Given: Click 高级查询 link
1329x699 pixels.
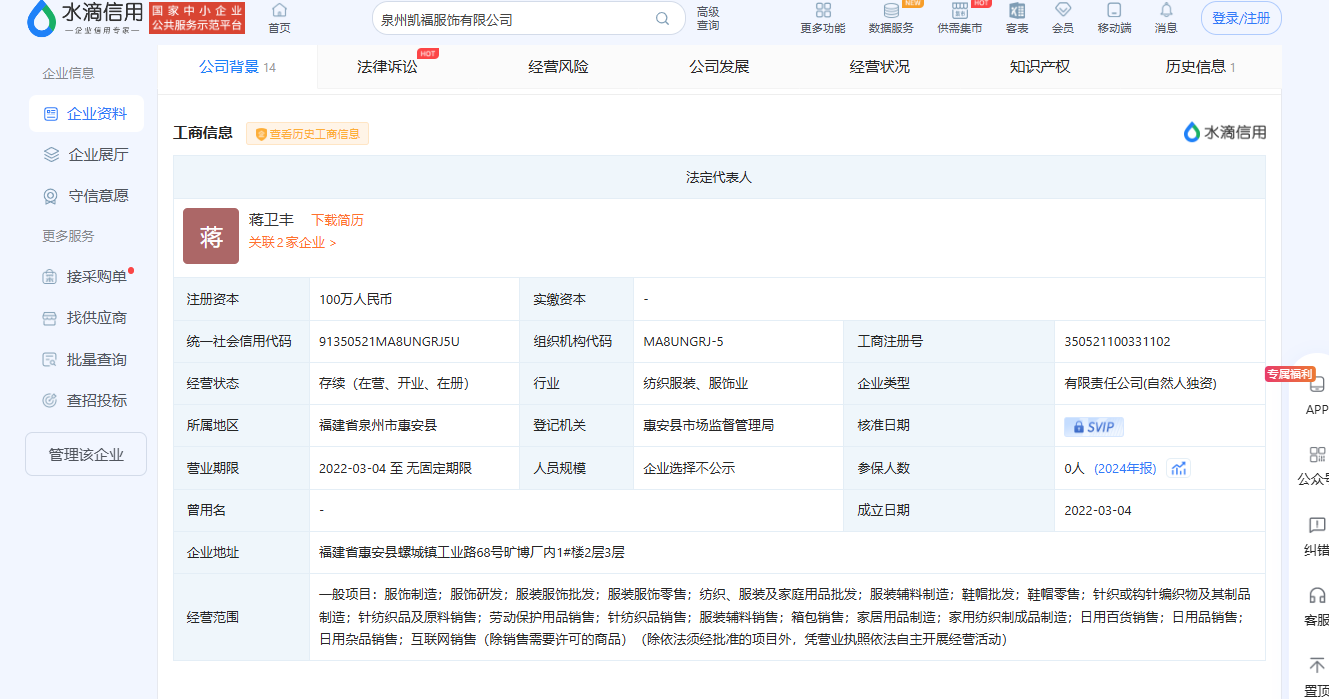Looking at the screenshot, I should (x=708, y=19).
